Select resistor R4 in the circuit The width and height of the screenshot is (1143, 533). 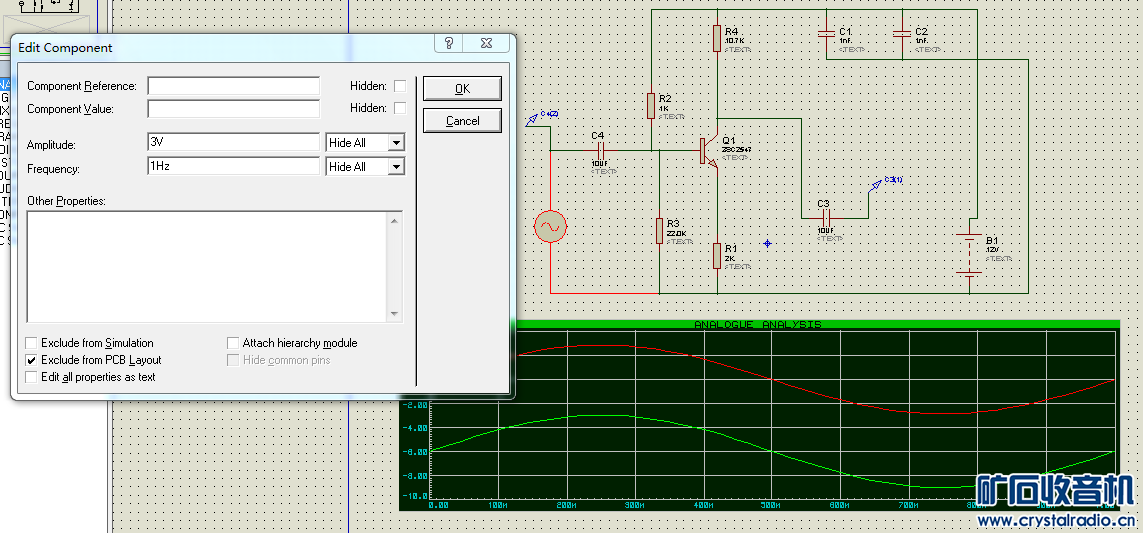coord(717,38)
